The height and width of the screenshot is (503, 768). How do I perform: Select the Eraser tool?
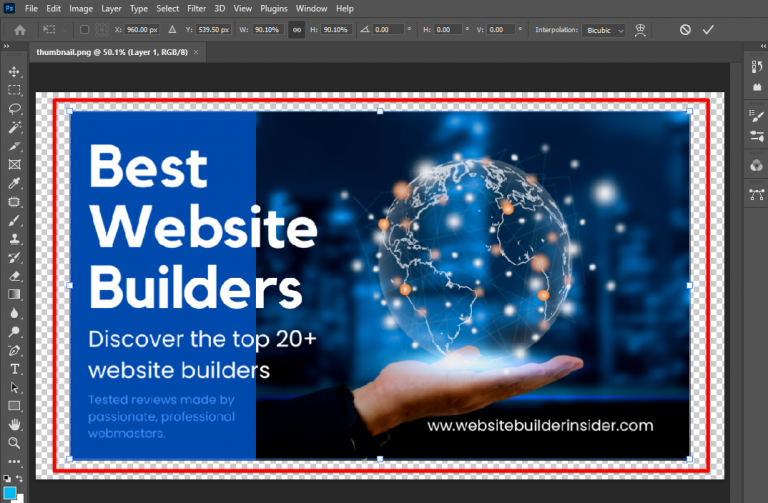pos(14,276)
